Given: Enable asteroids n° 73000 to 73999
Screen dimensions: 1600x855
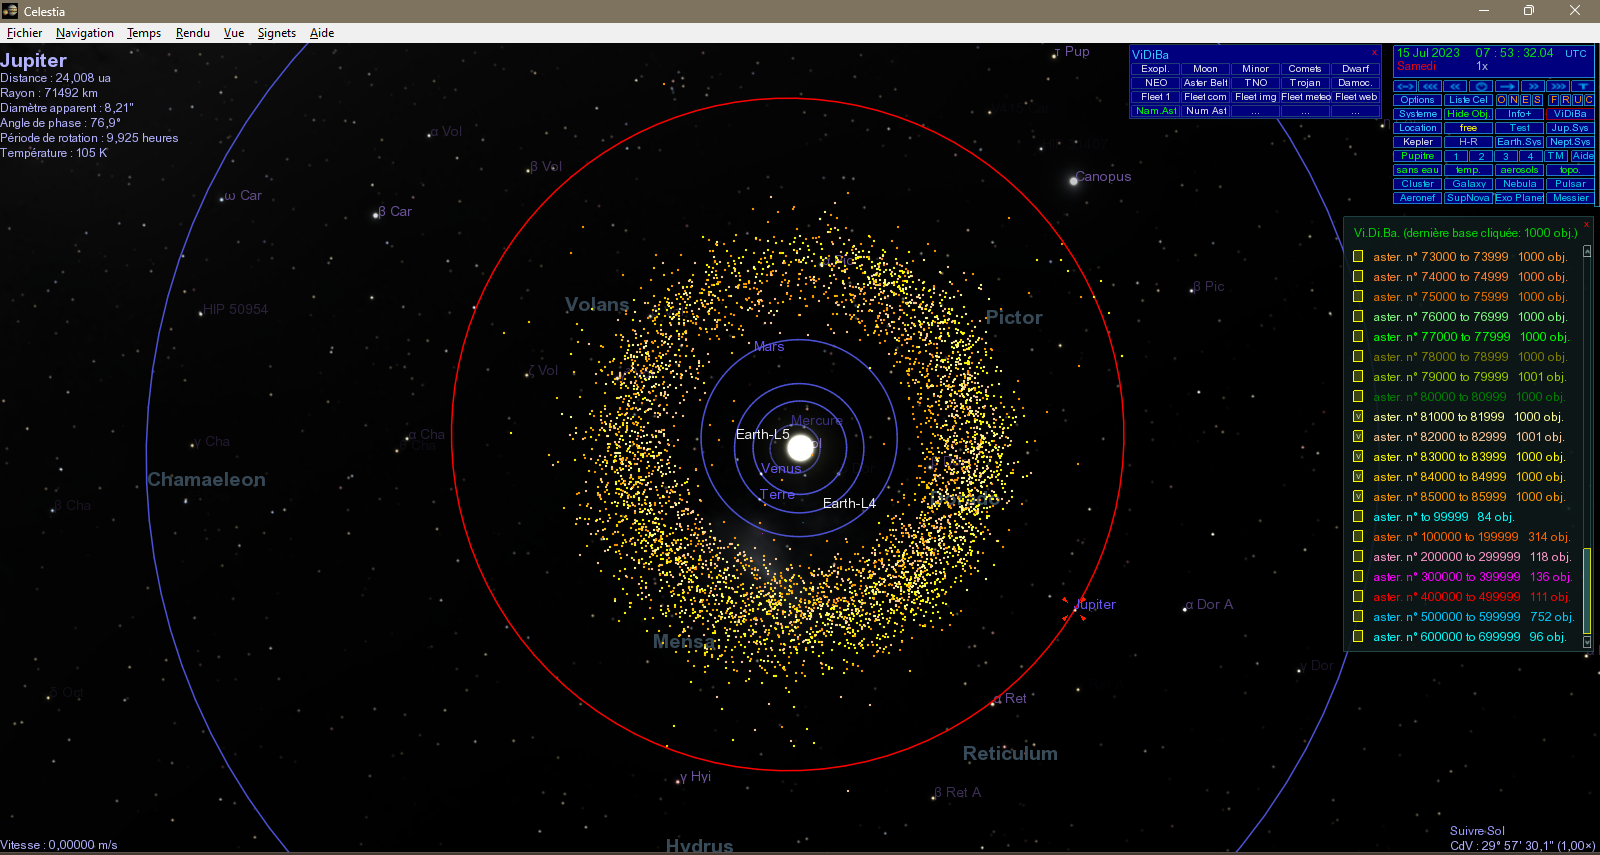Looking at the screenshot, I should [1358, 256].
